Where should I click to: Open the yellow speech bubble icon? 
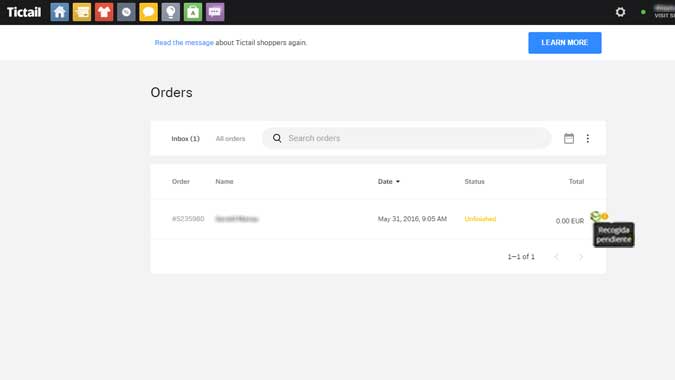[149, 12]
